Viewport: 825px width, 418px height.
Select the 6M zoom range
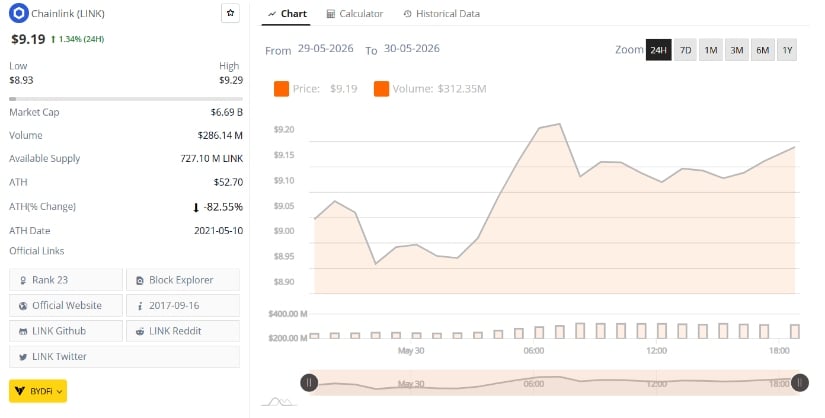pos(762,50)
